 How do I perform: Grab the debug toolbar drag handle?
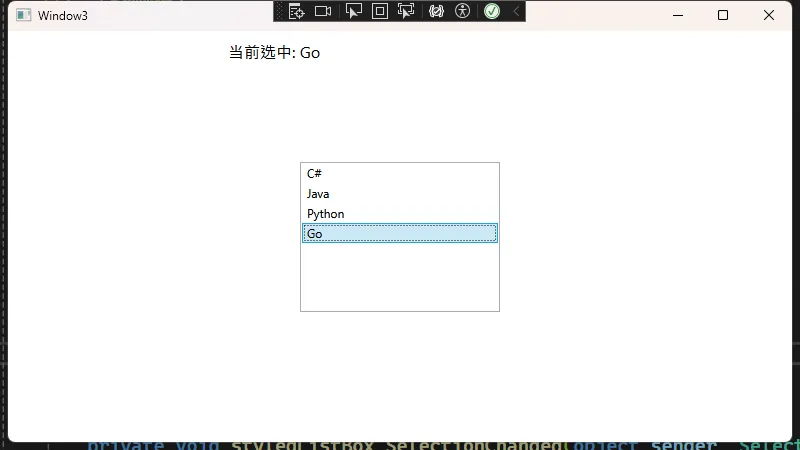pos(280,11)
